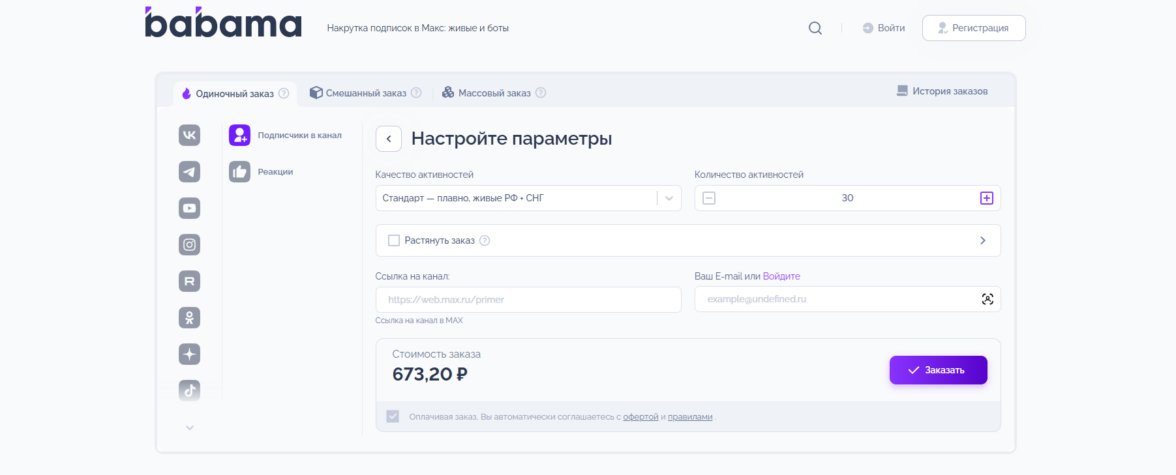Pick the Instagram icon in sidebar
This screenshot has width=1176, height=475.
point(189,244)
